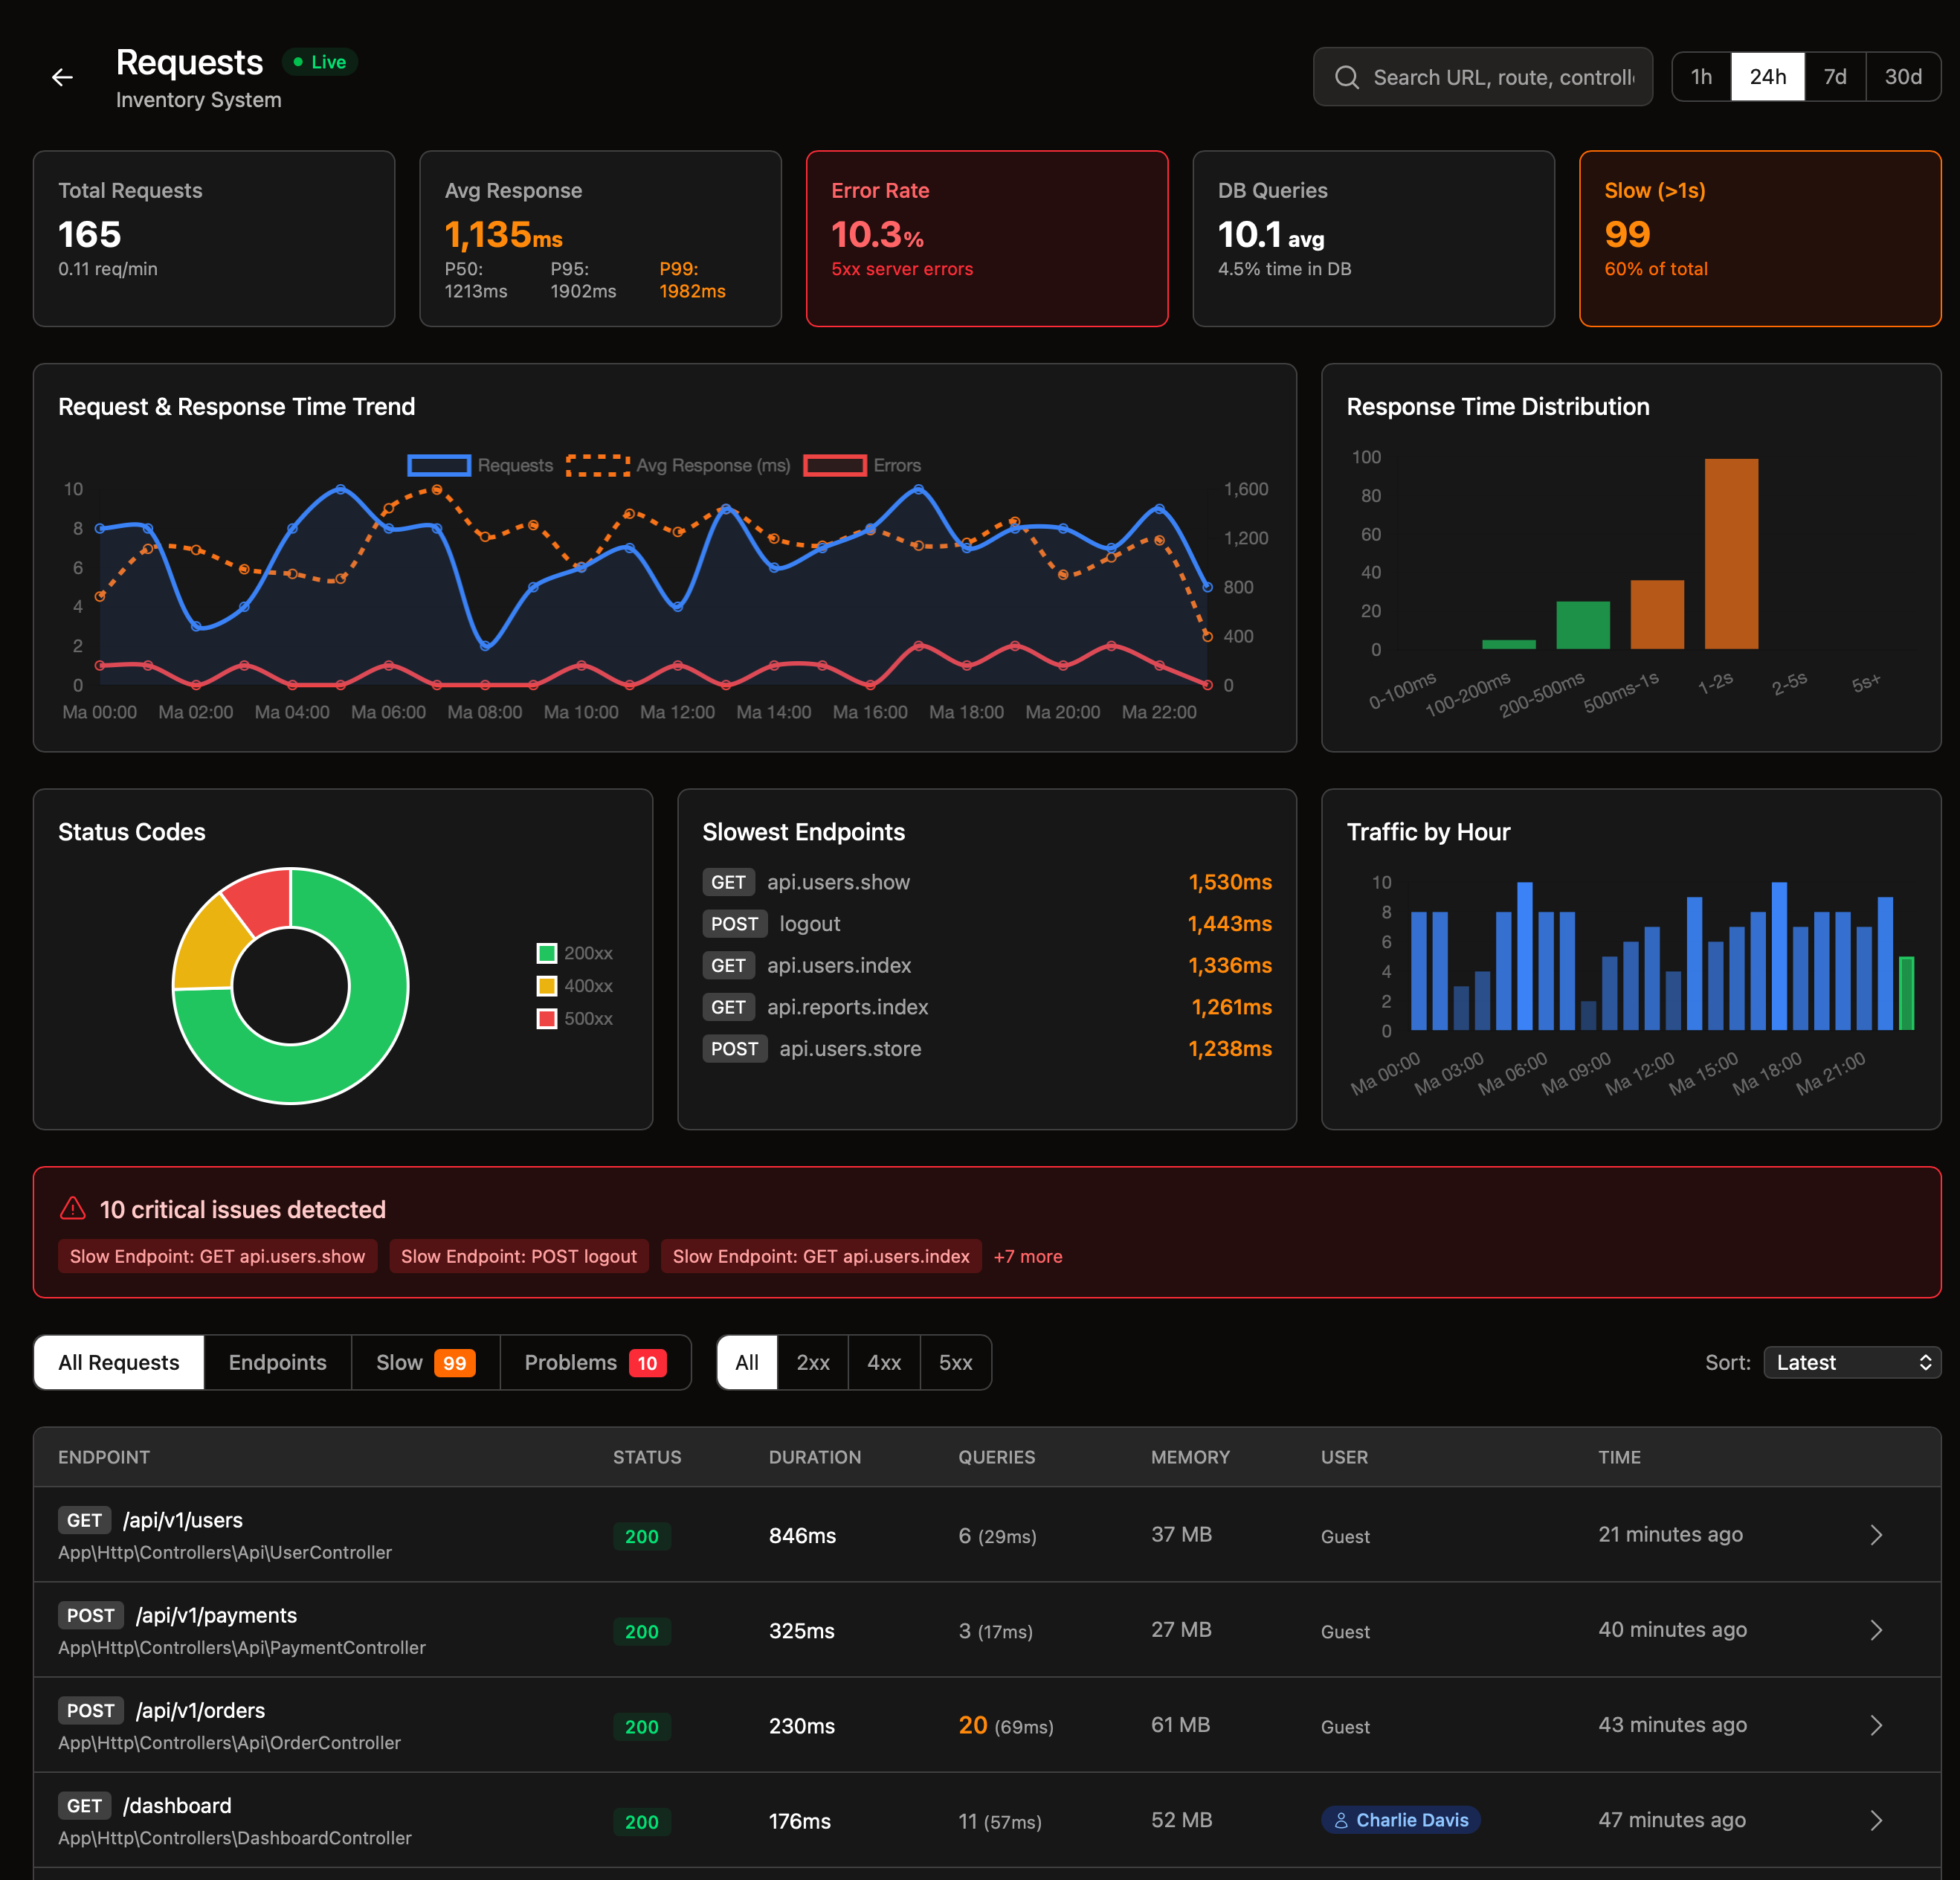Open the Latest sort dropdown
This screenshot has width=1960, height=1880.
[1851, 1362]
